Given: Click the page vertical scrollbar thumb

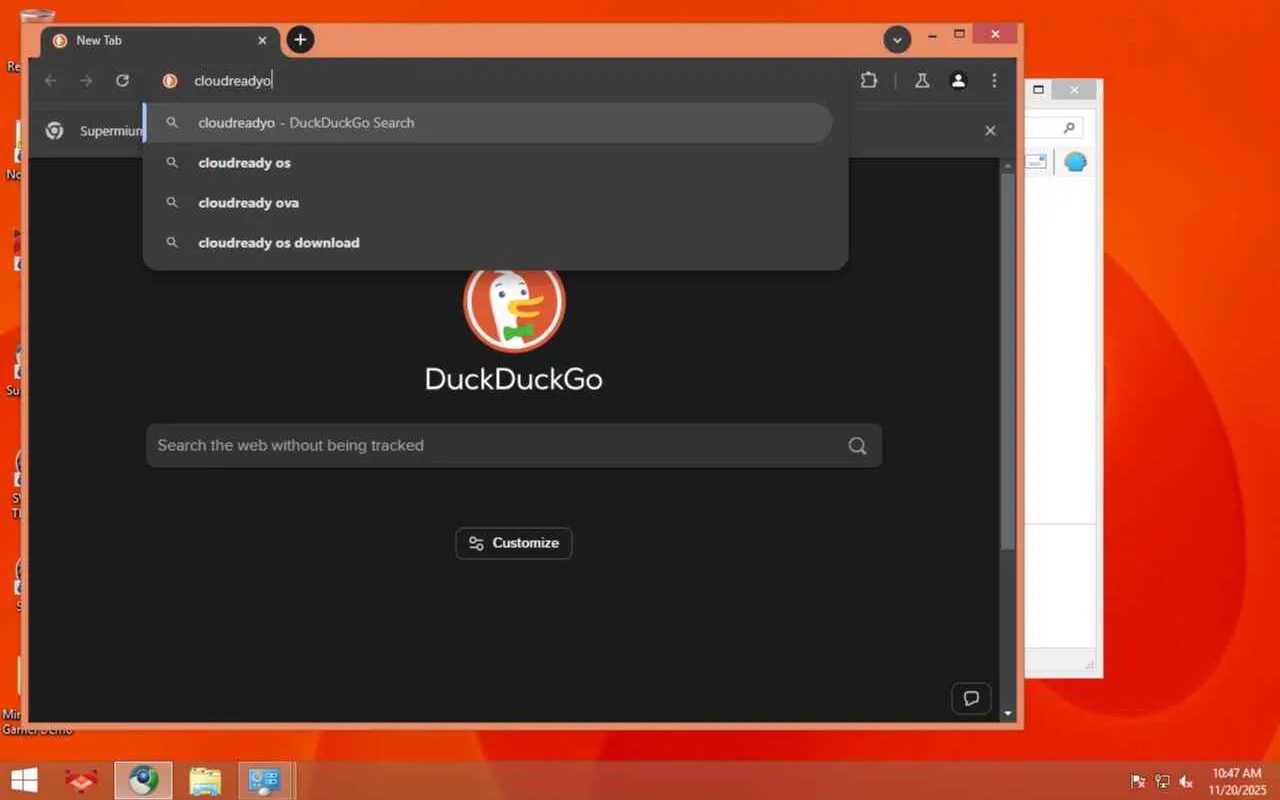Looking at the screenshot, I should [x=1008, y=363].
